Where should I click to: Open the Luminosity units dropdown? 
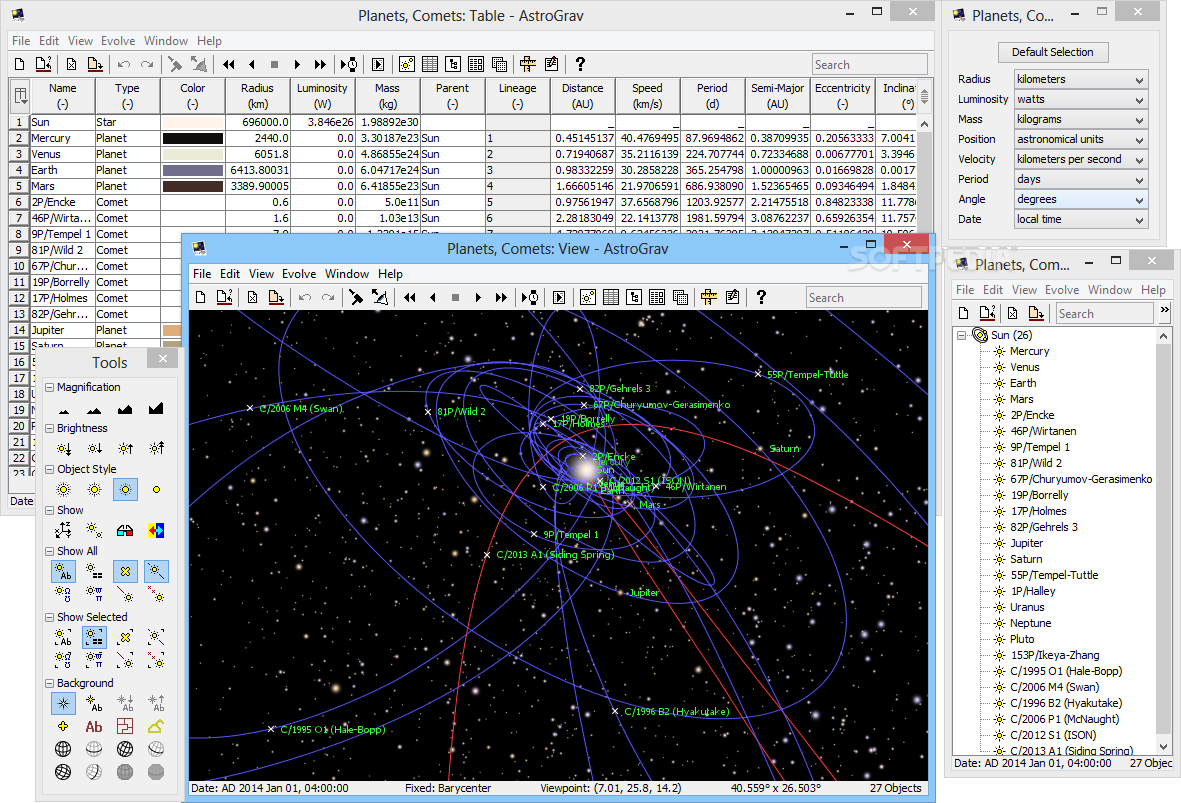(x=1080, y=99)
